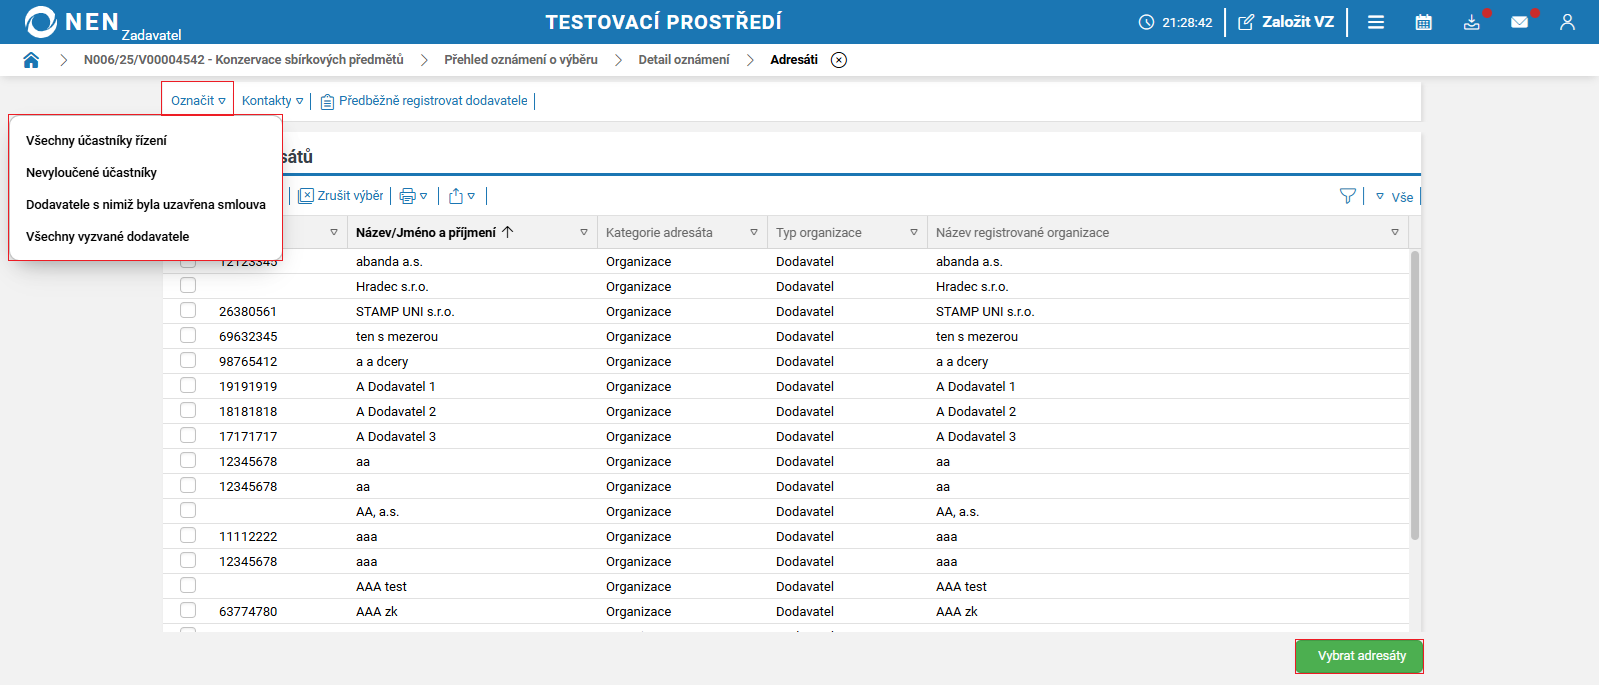Click cell 69632345

(x=248, y=337)
